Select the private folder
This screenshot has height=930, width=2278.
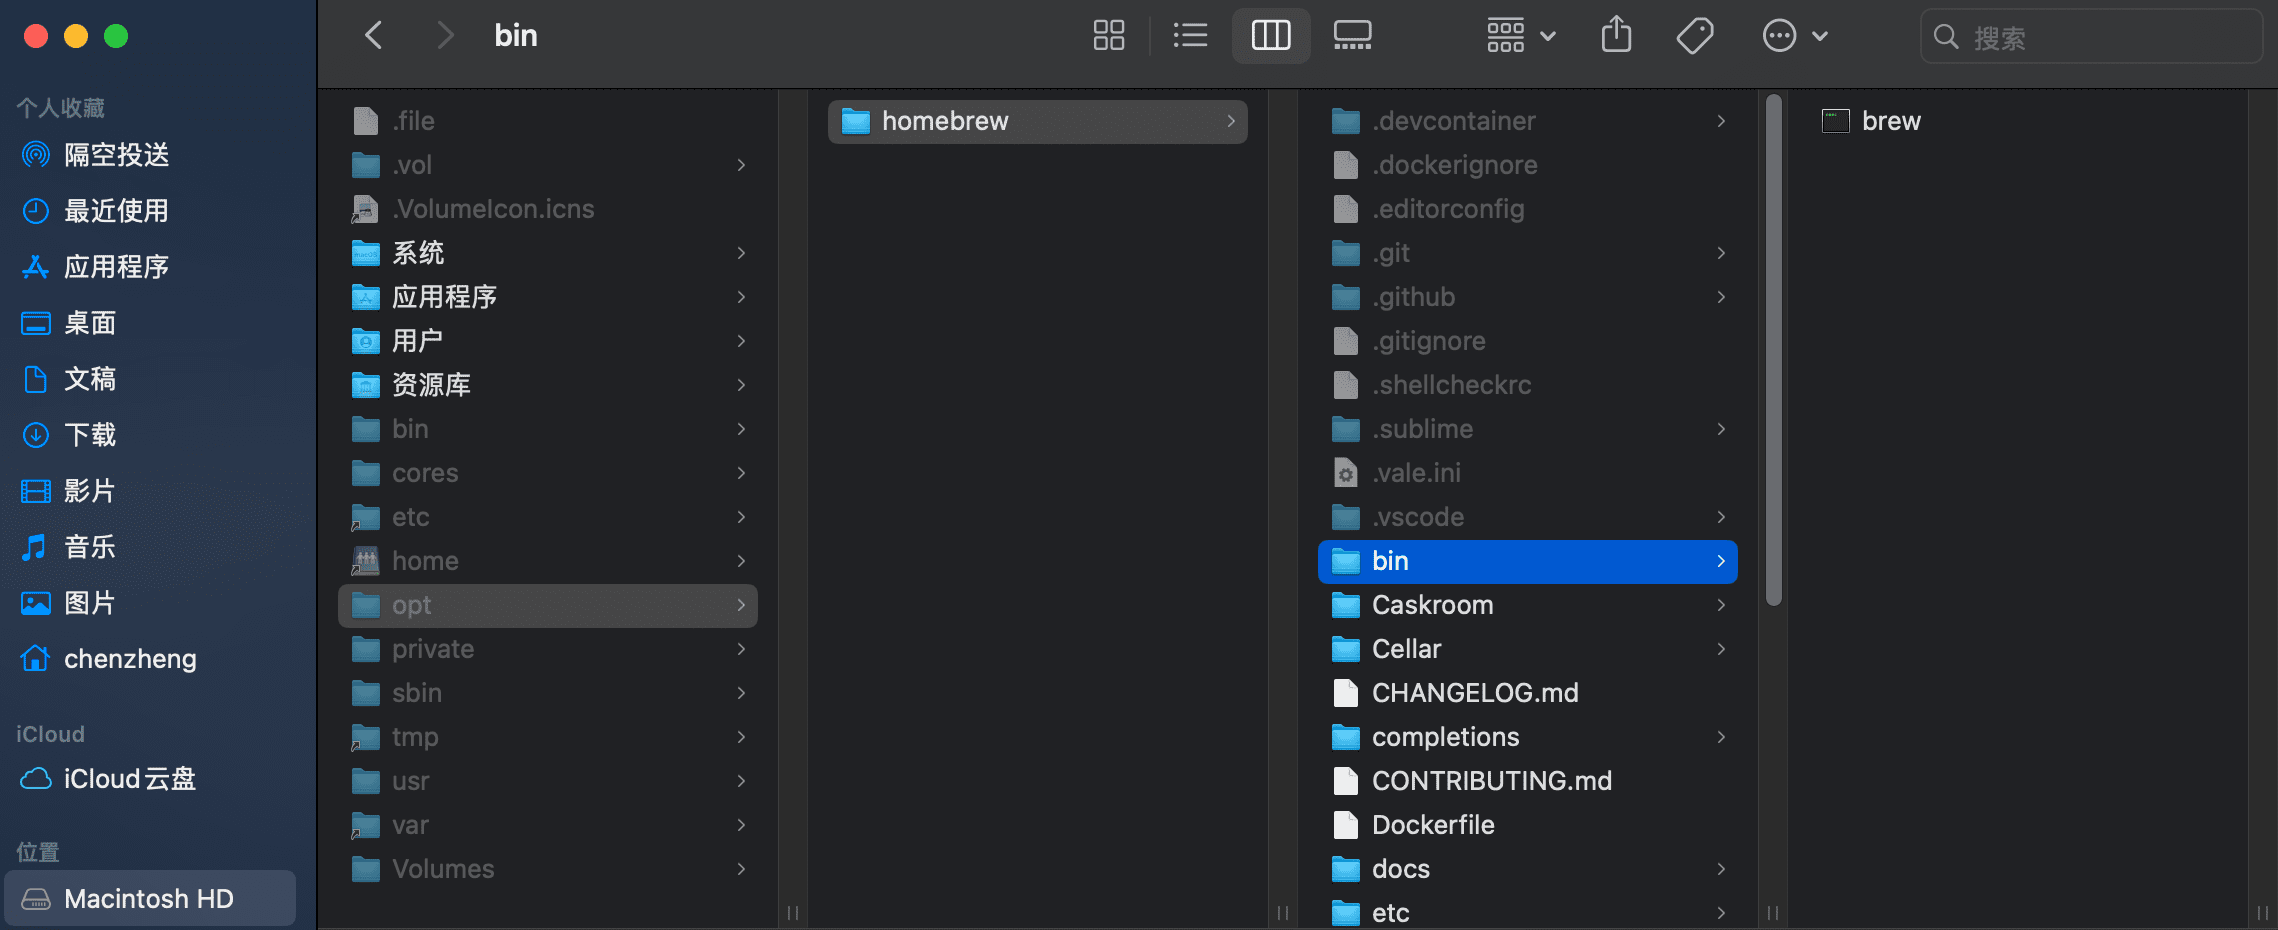[548, 649]
